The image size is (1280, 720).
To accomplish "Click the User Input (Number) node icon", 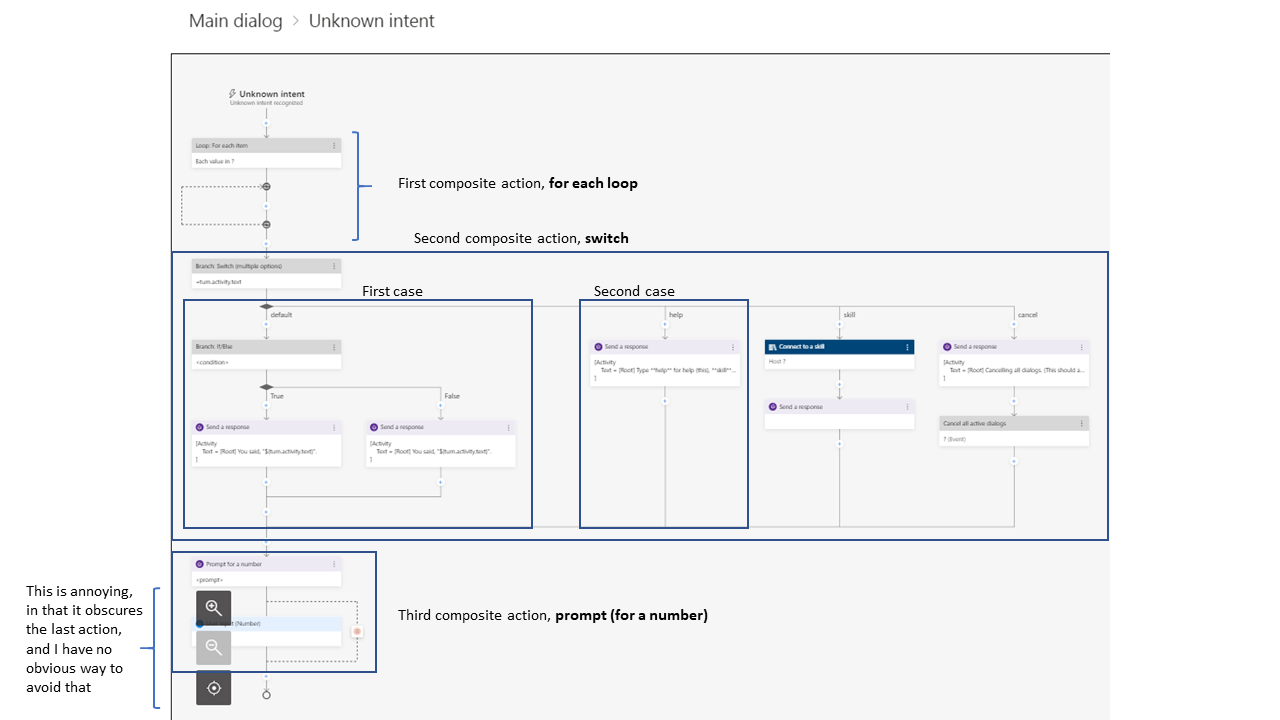I will click(x=200, y=623).
